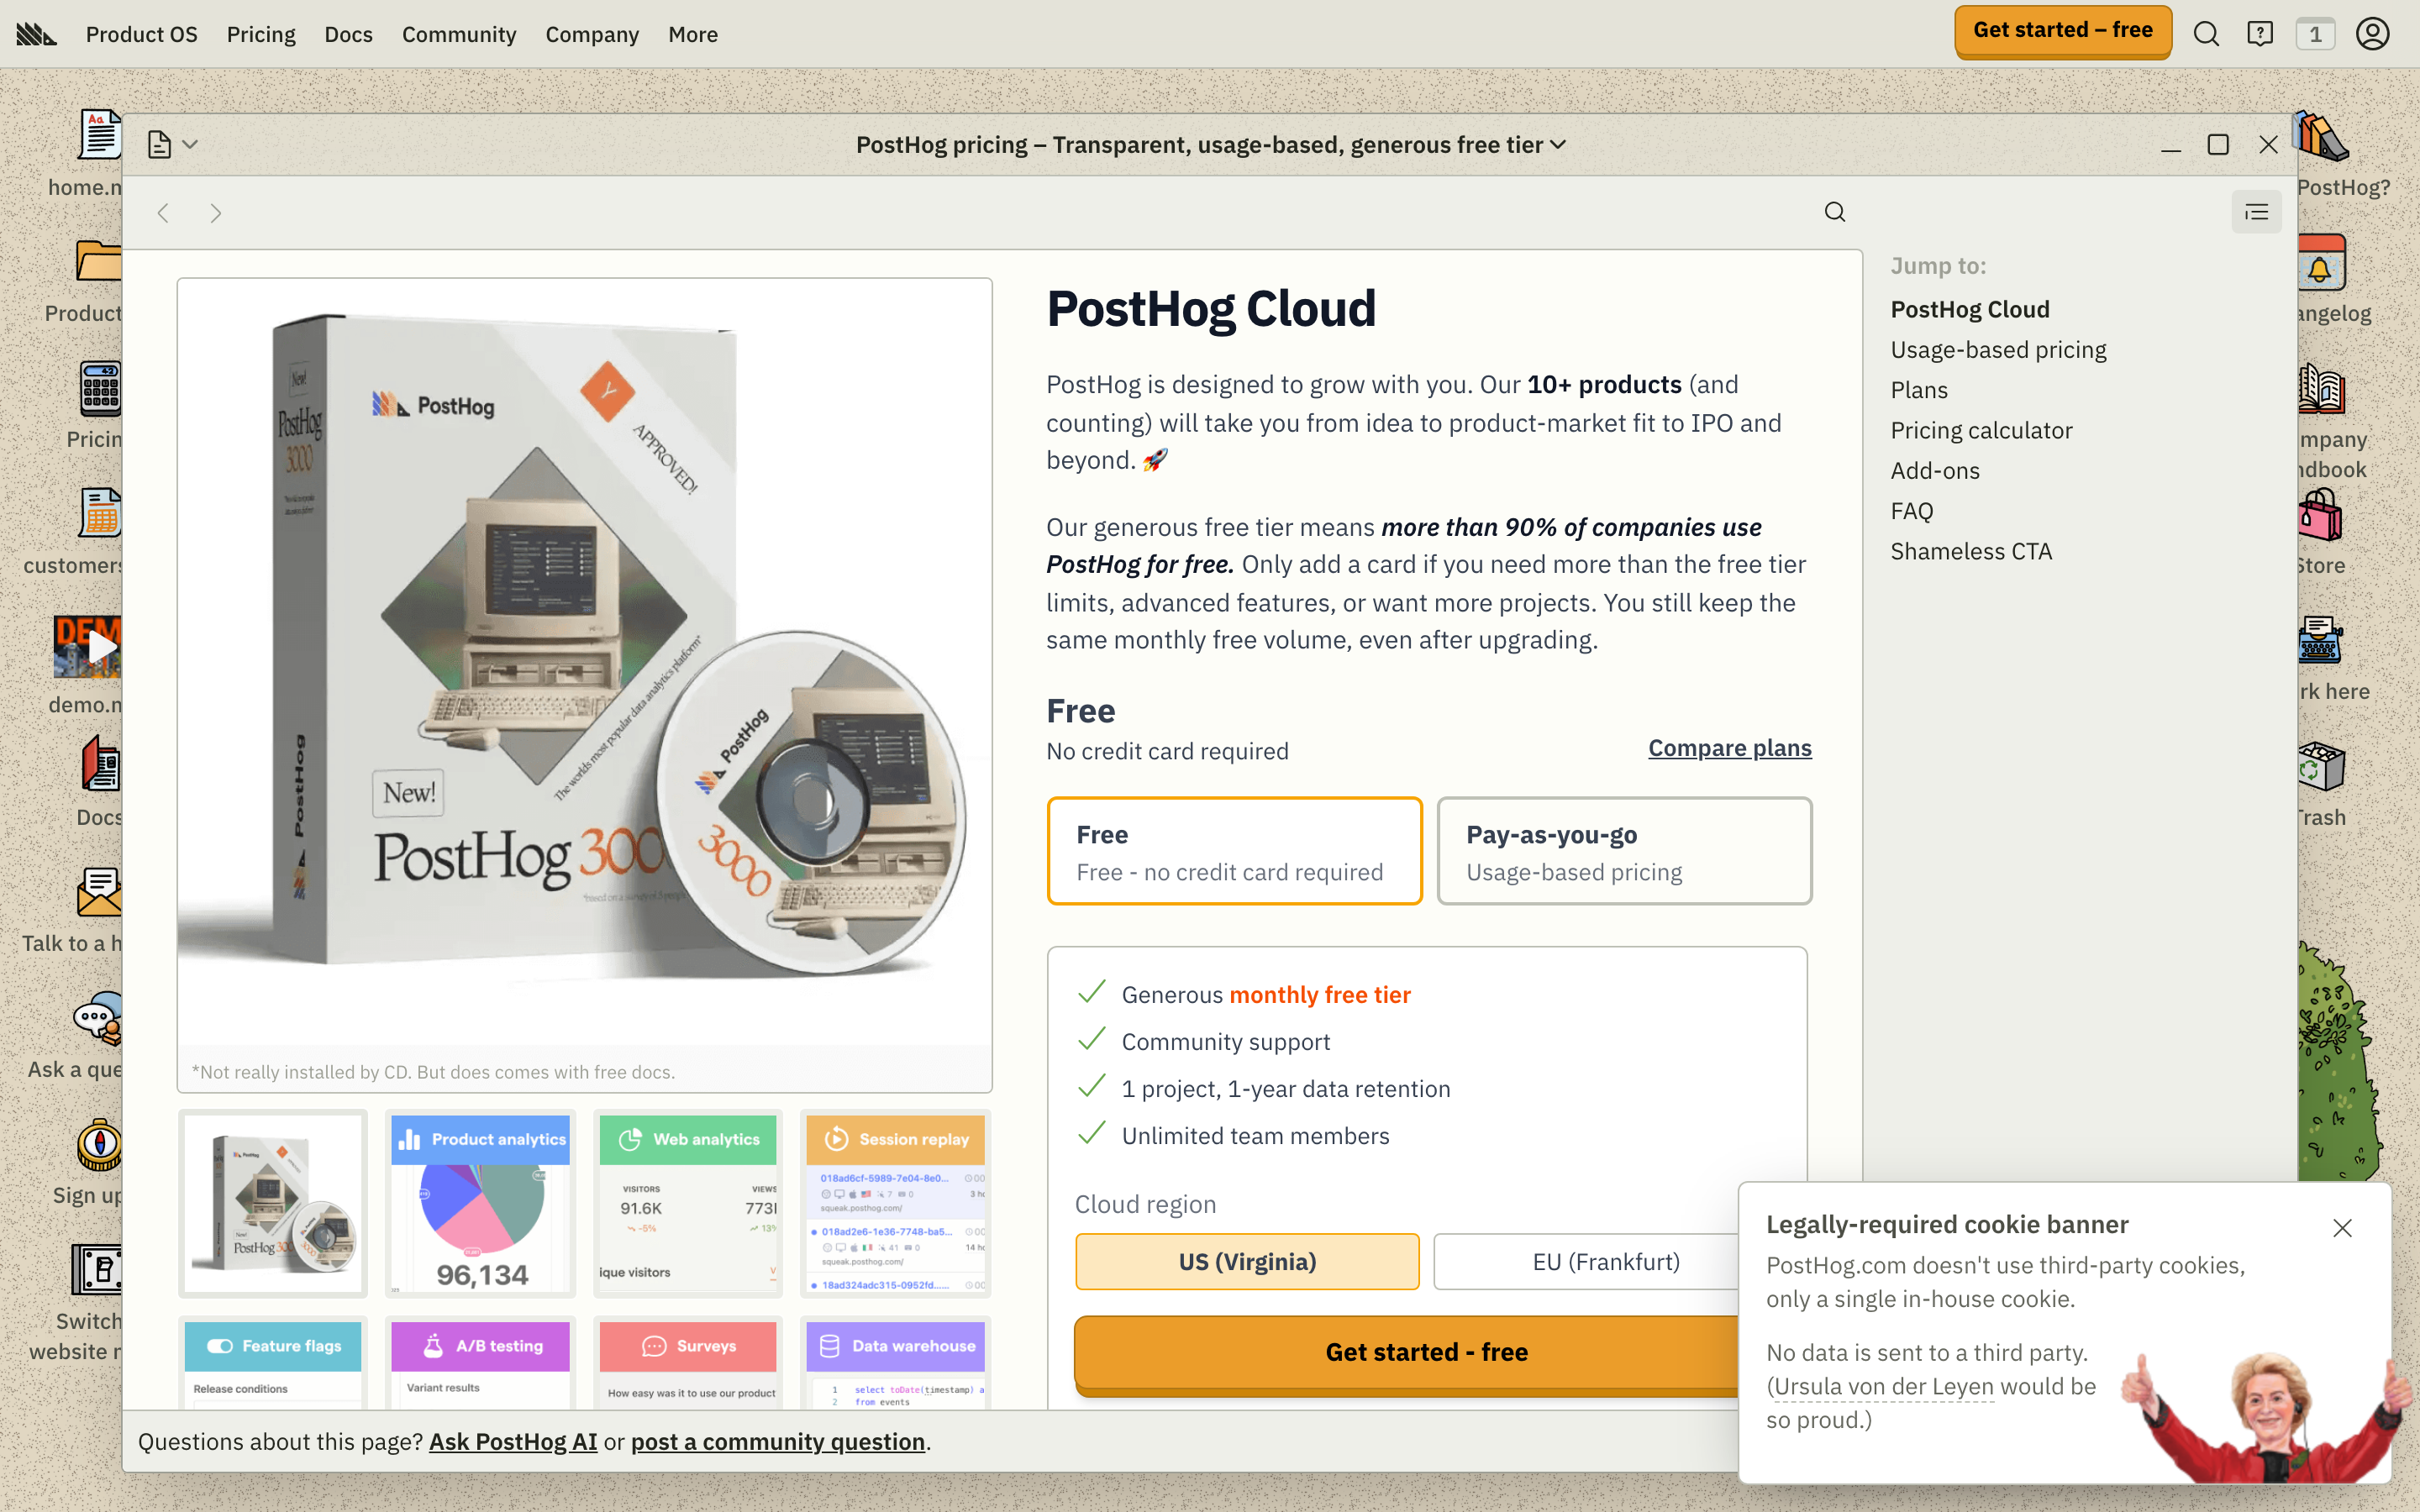Open search from the top navigation bar
Viewport: 2420px width, 1512px height.
(2206, 33)
